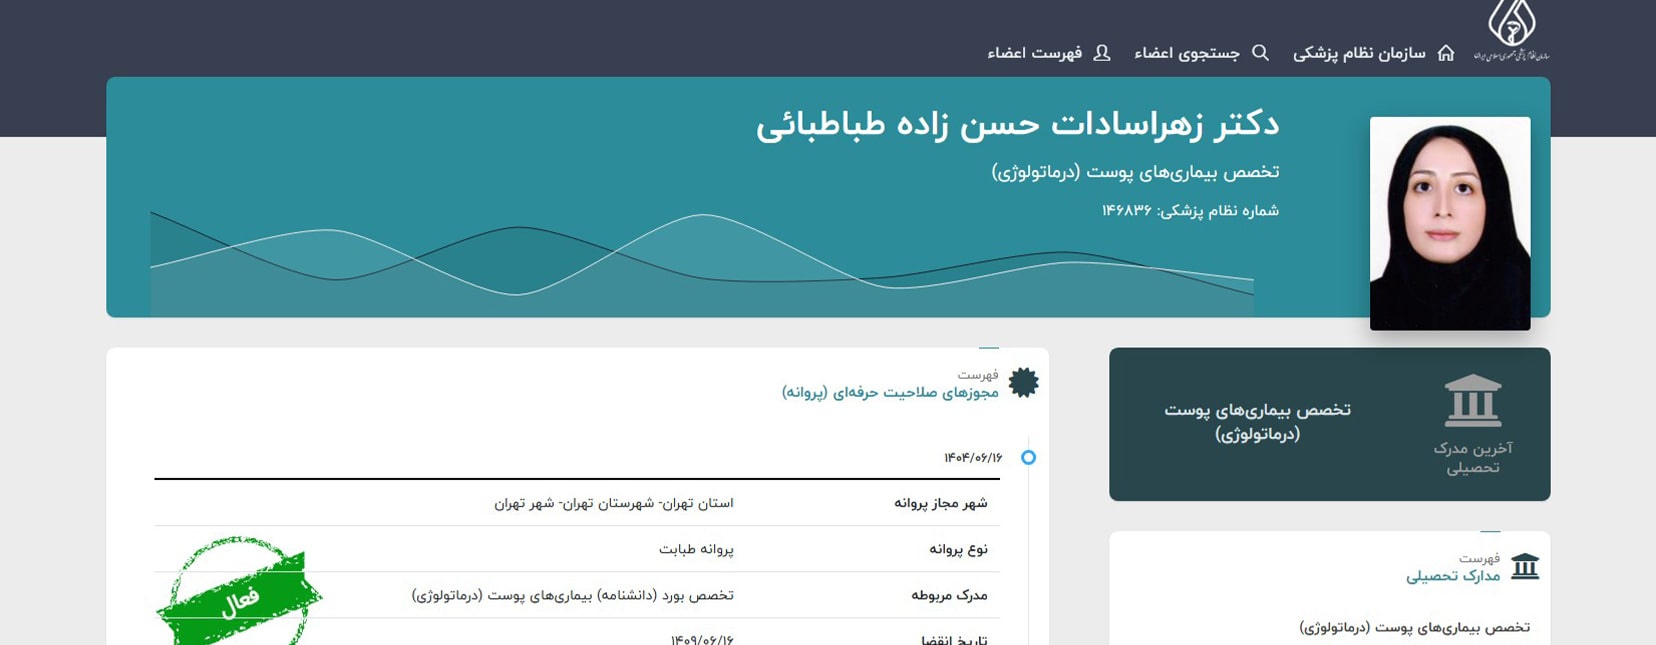The height and width of the screenshot is (645, 1656).
Task: Click the magnifier search icon in the navigation
Action: tap(1260, 53)
